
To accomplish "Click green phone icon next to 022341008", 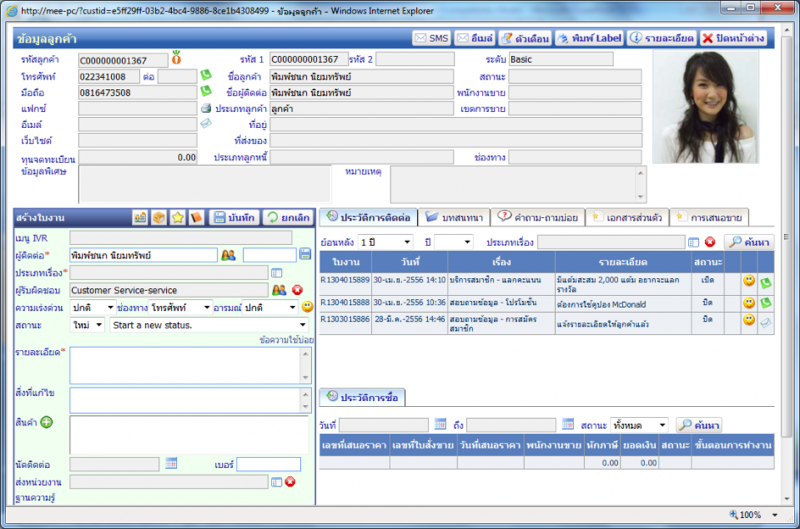I will [x=206, y=75].
